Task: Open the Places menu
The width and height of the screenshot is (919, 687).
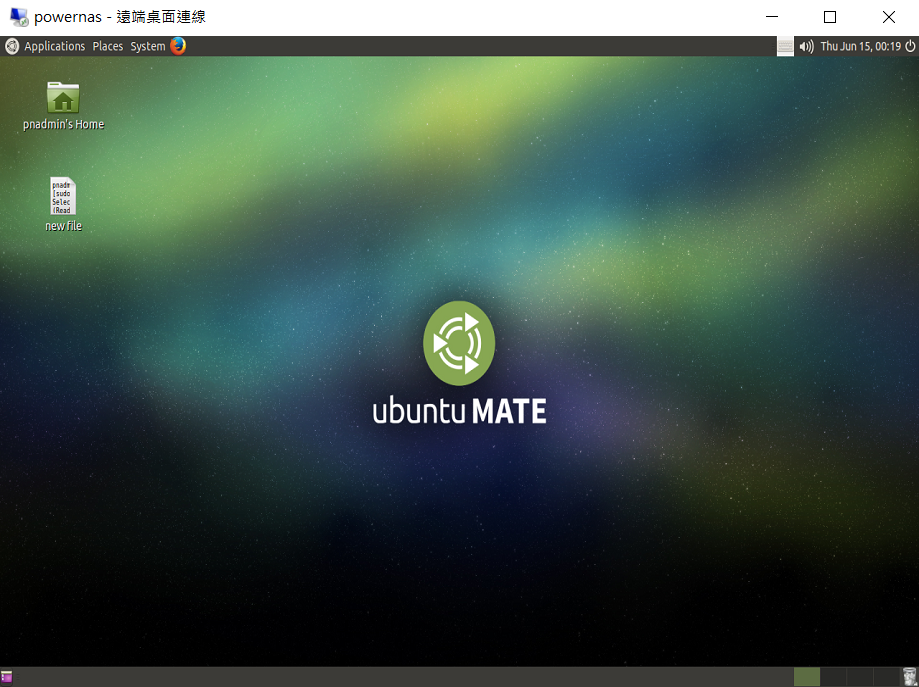Action: (x=108, y=46)
